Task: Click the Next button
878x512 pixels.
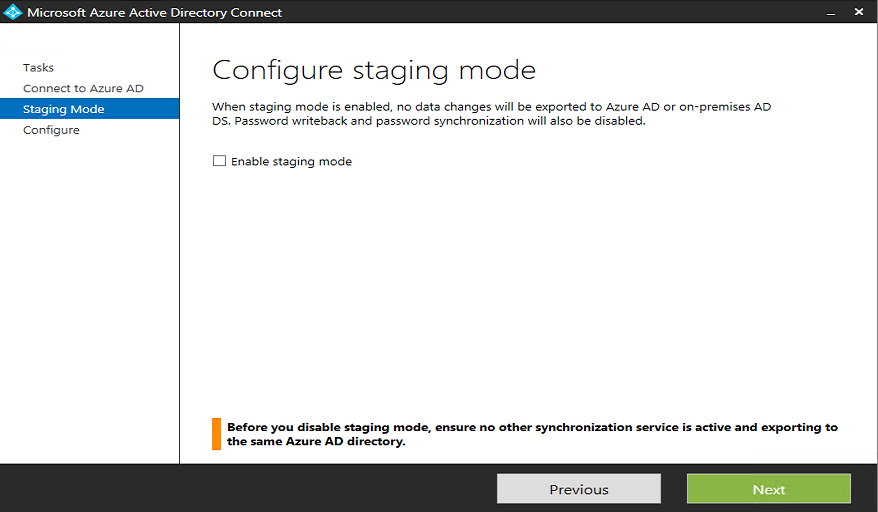Action: tap(768, 489)
